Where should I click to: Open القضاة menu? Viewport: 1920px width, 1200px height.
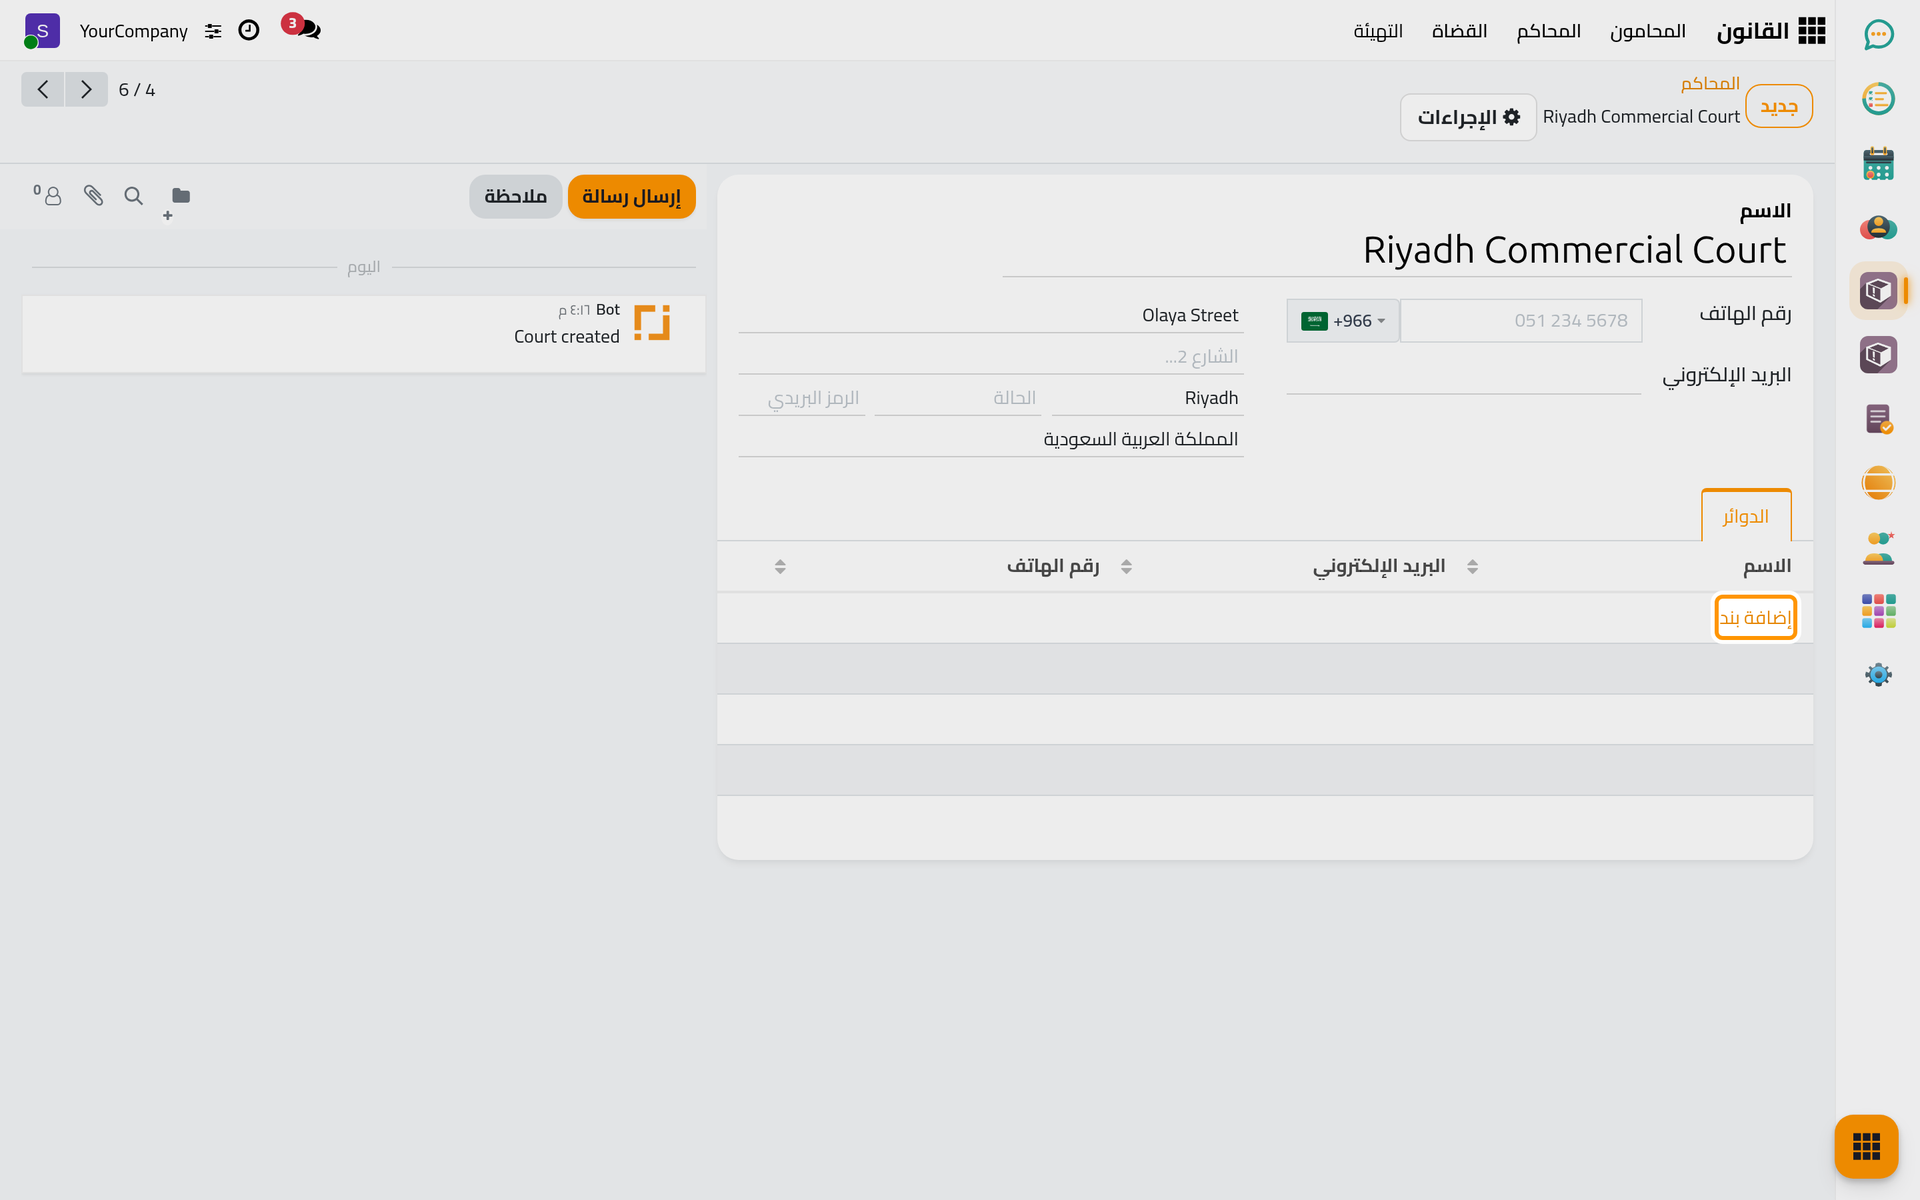coord(1459,31)
